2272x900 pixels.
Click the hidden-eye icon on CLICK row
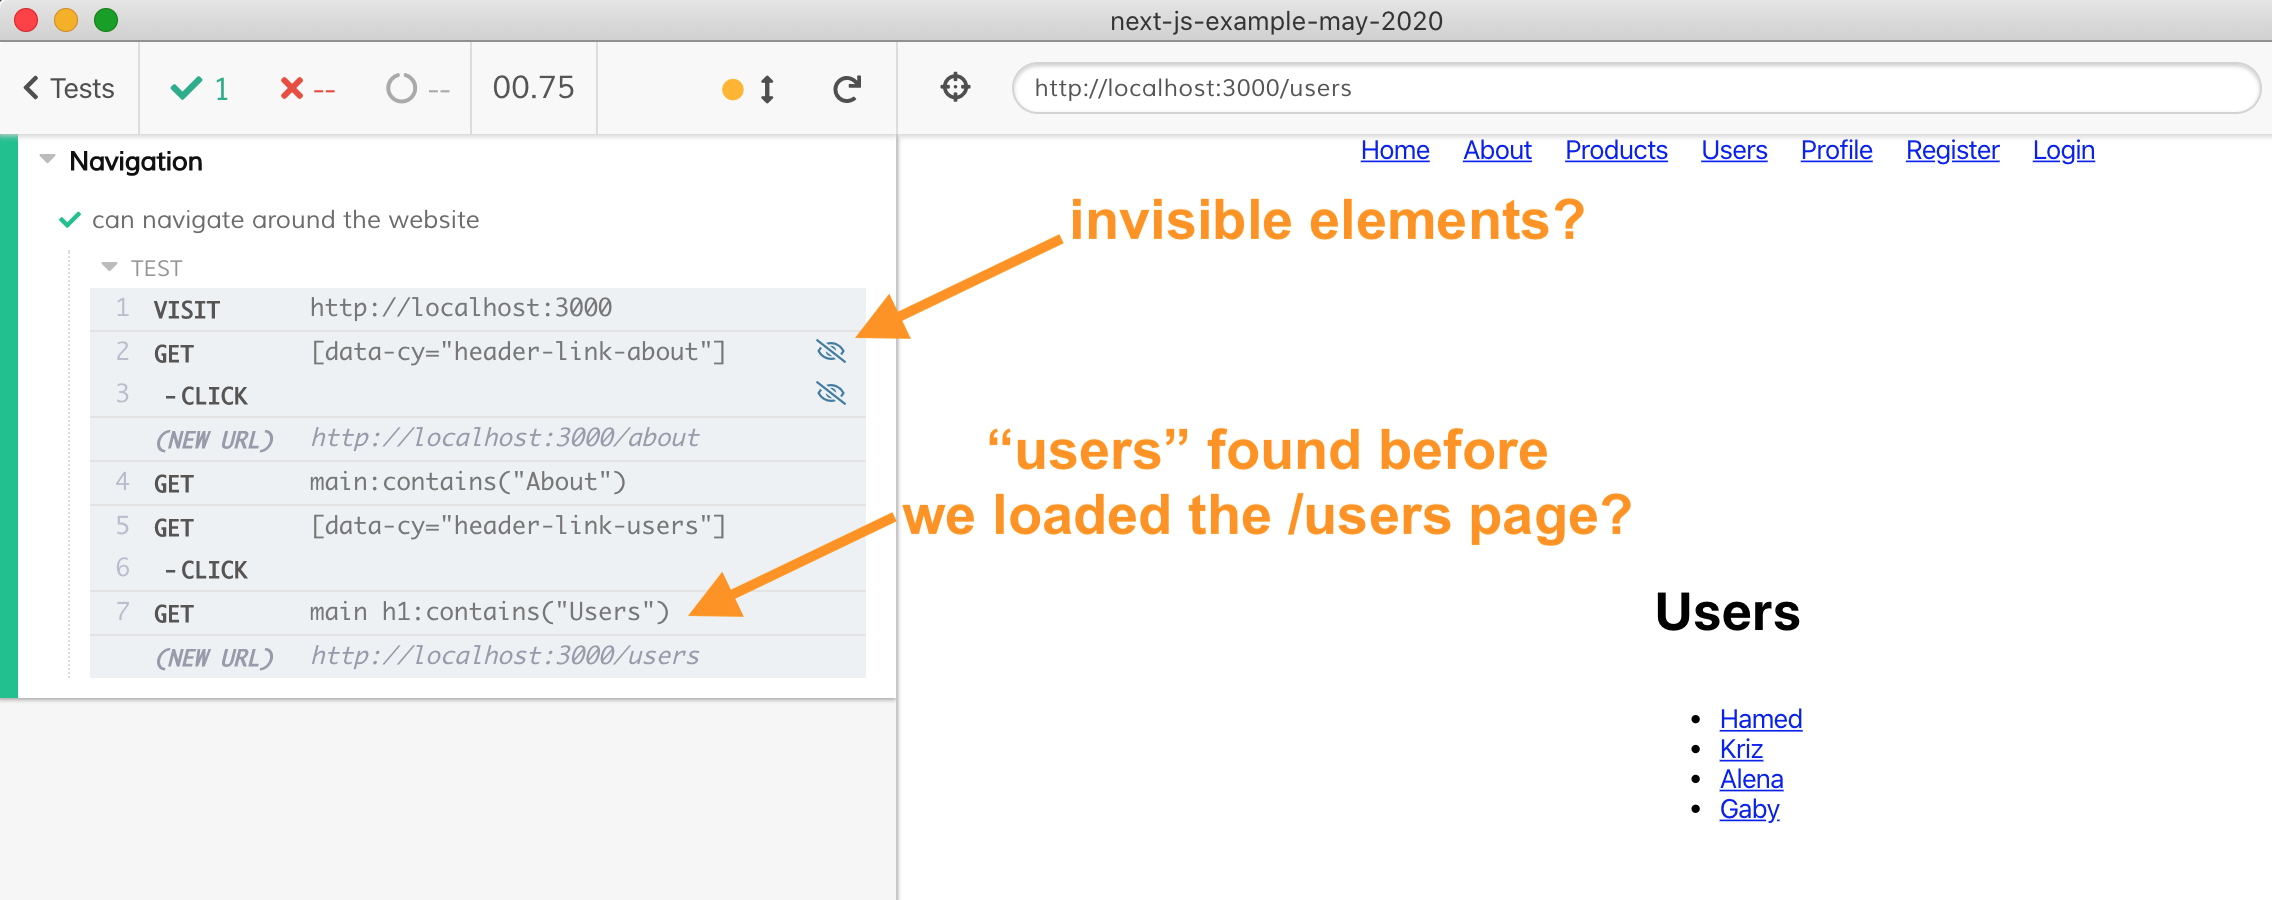tap(831, 394)
